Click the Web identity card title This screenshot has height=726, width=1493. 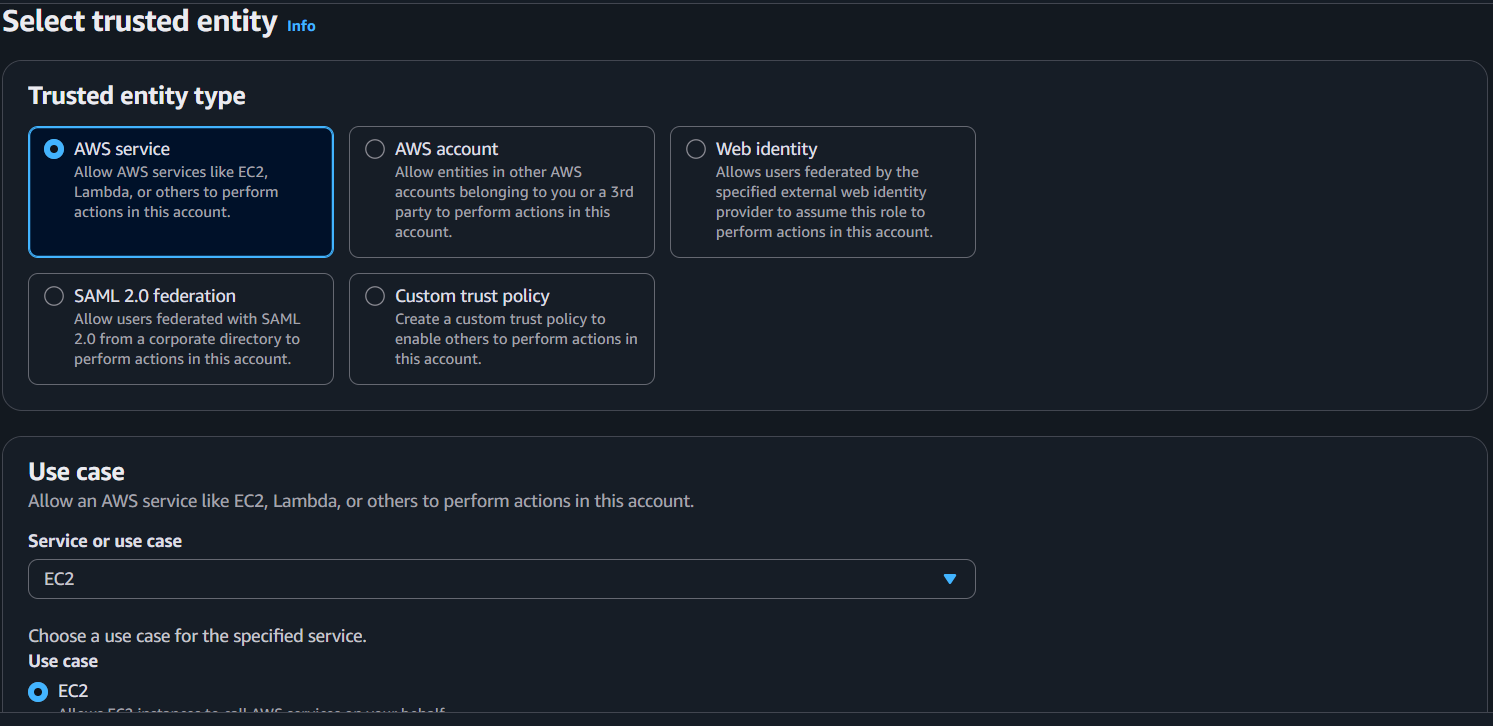coord(766,149)
